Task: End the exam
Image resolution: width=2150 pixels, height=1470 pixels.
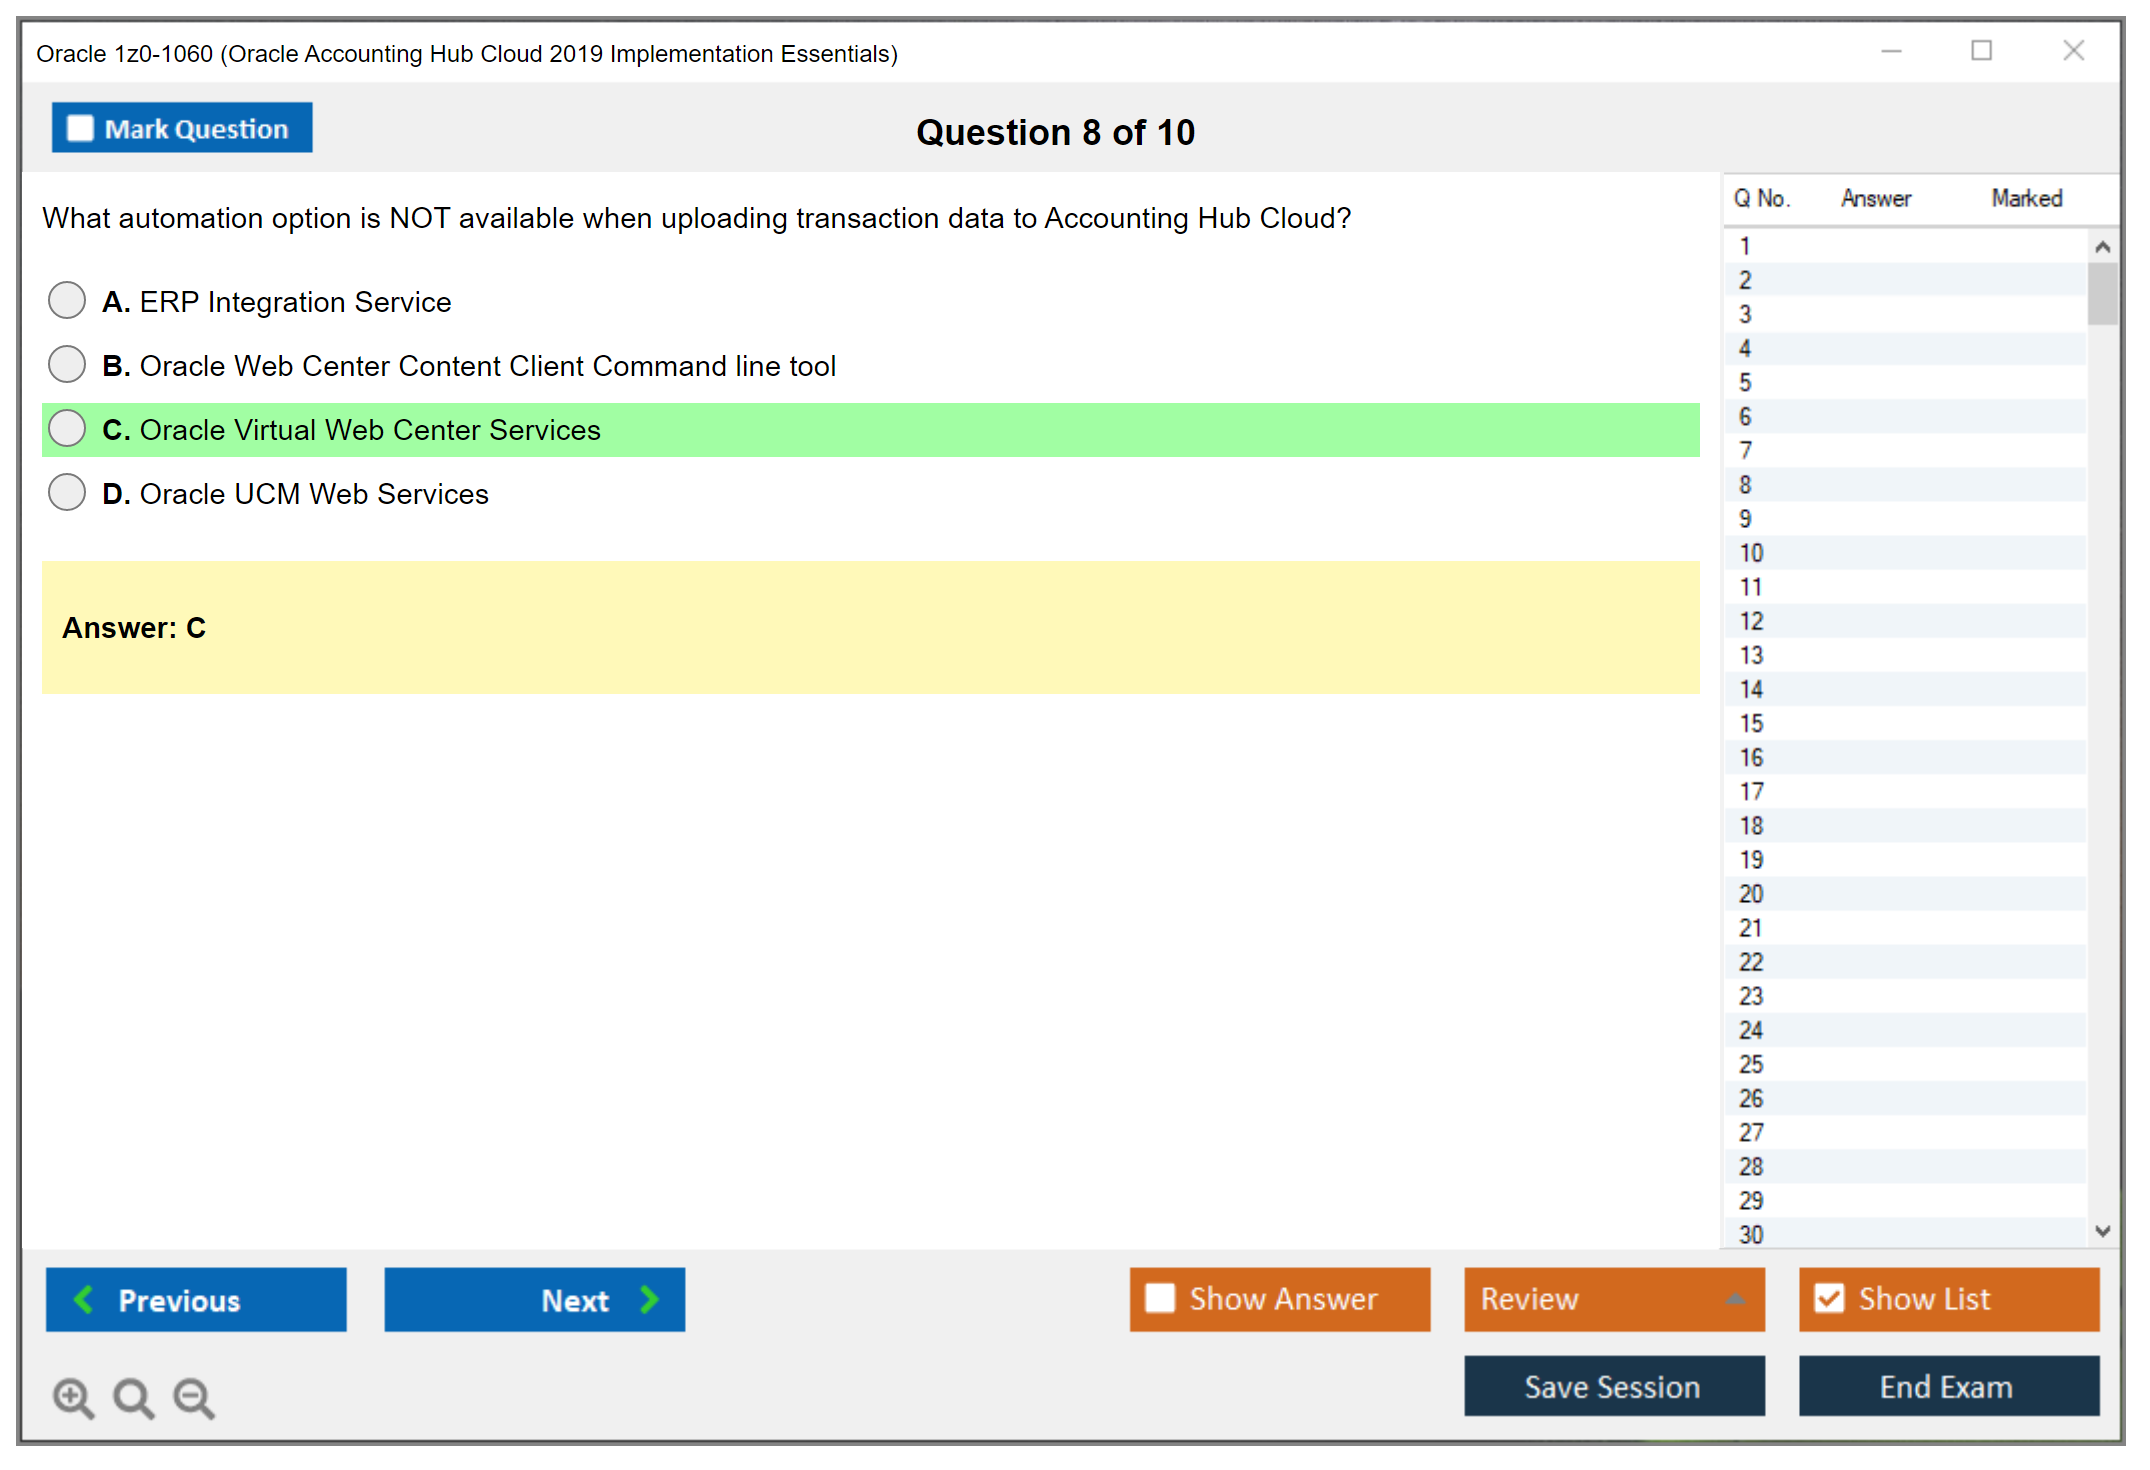Action: coord(1947,1386)
